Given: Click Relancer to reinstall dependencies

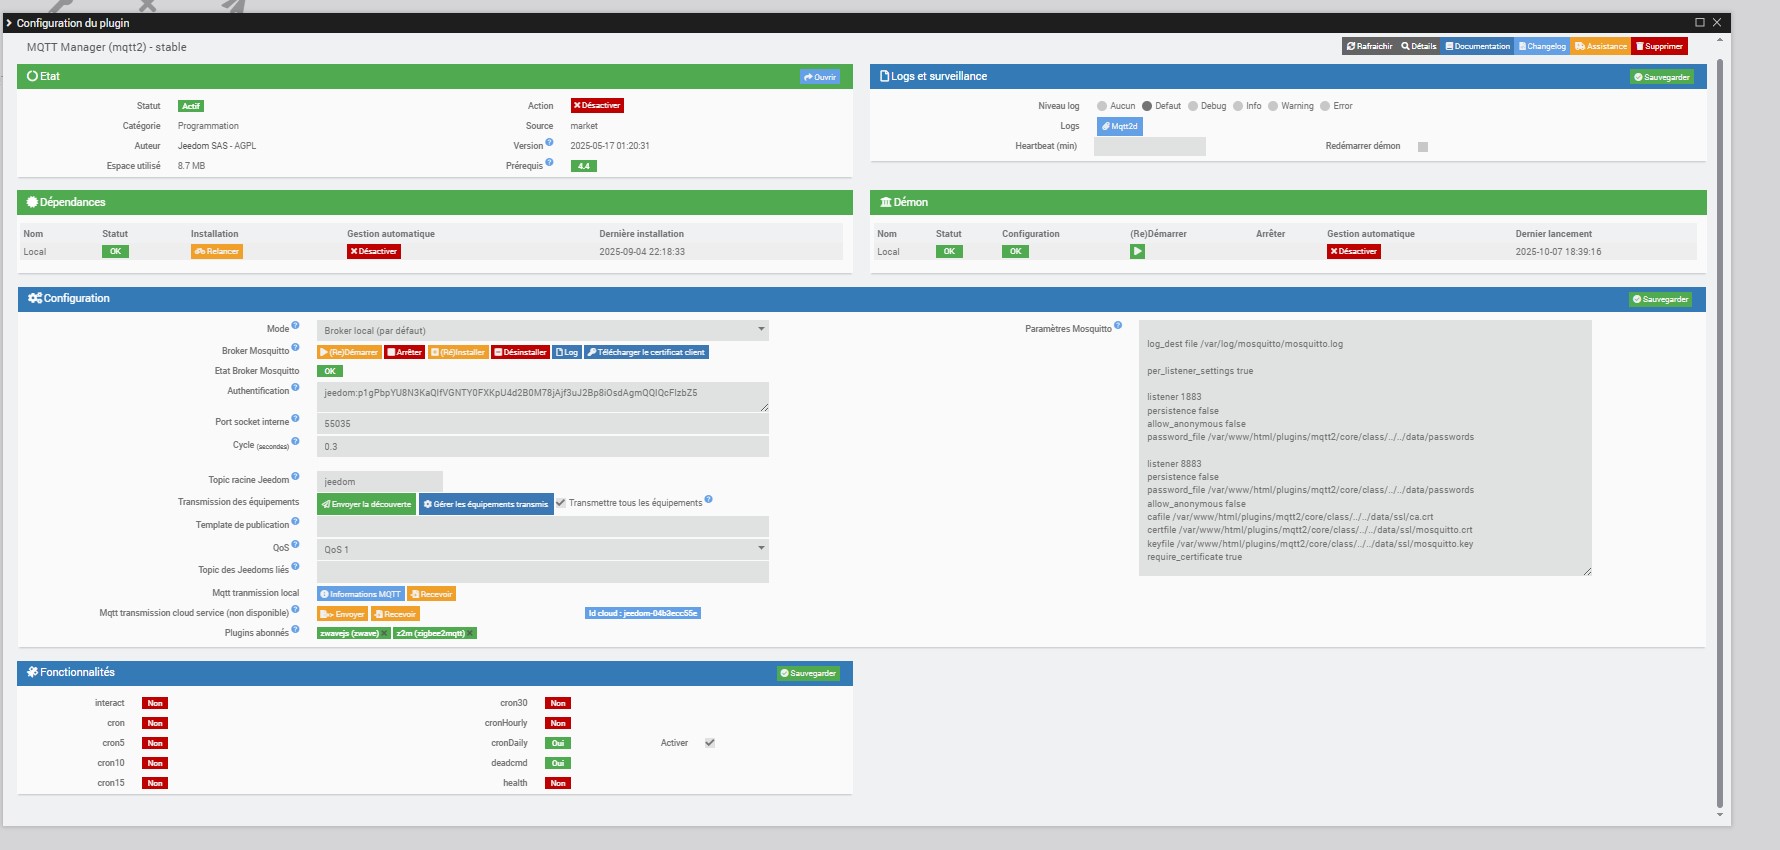Looking at the screenshot, I should coord(217,252).
